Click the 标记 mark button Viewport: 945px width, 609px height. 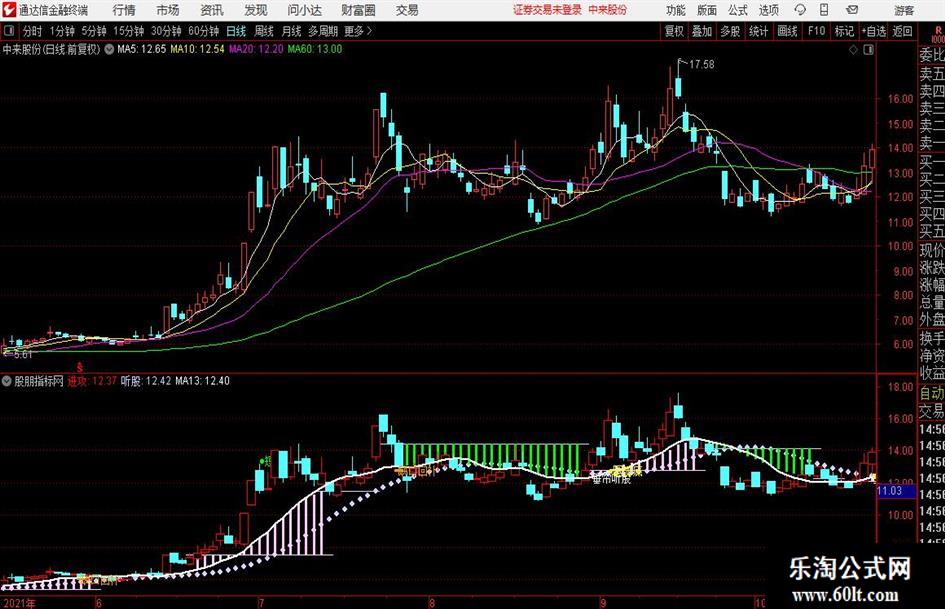844,31
